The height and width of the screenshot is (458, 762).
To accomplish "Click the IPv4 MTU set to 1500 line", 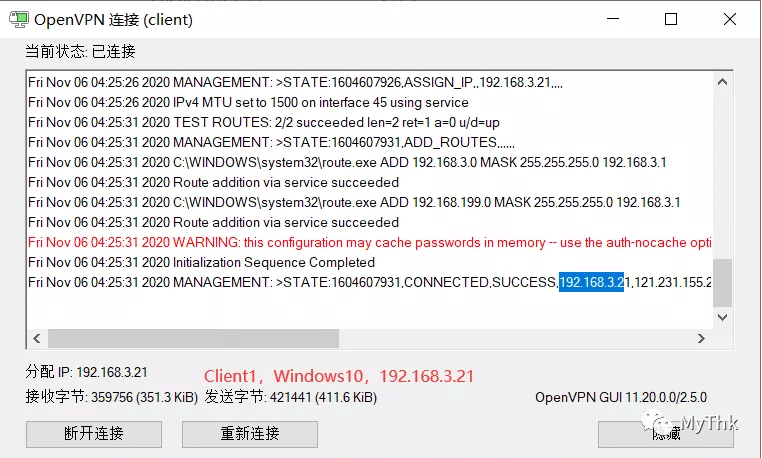I will 248,103.
